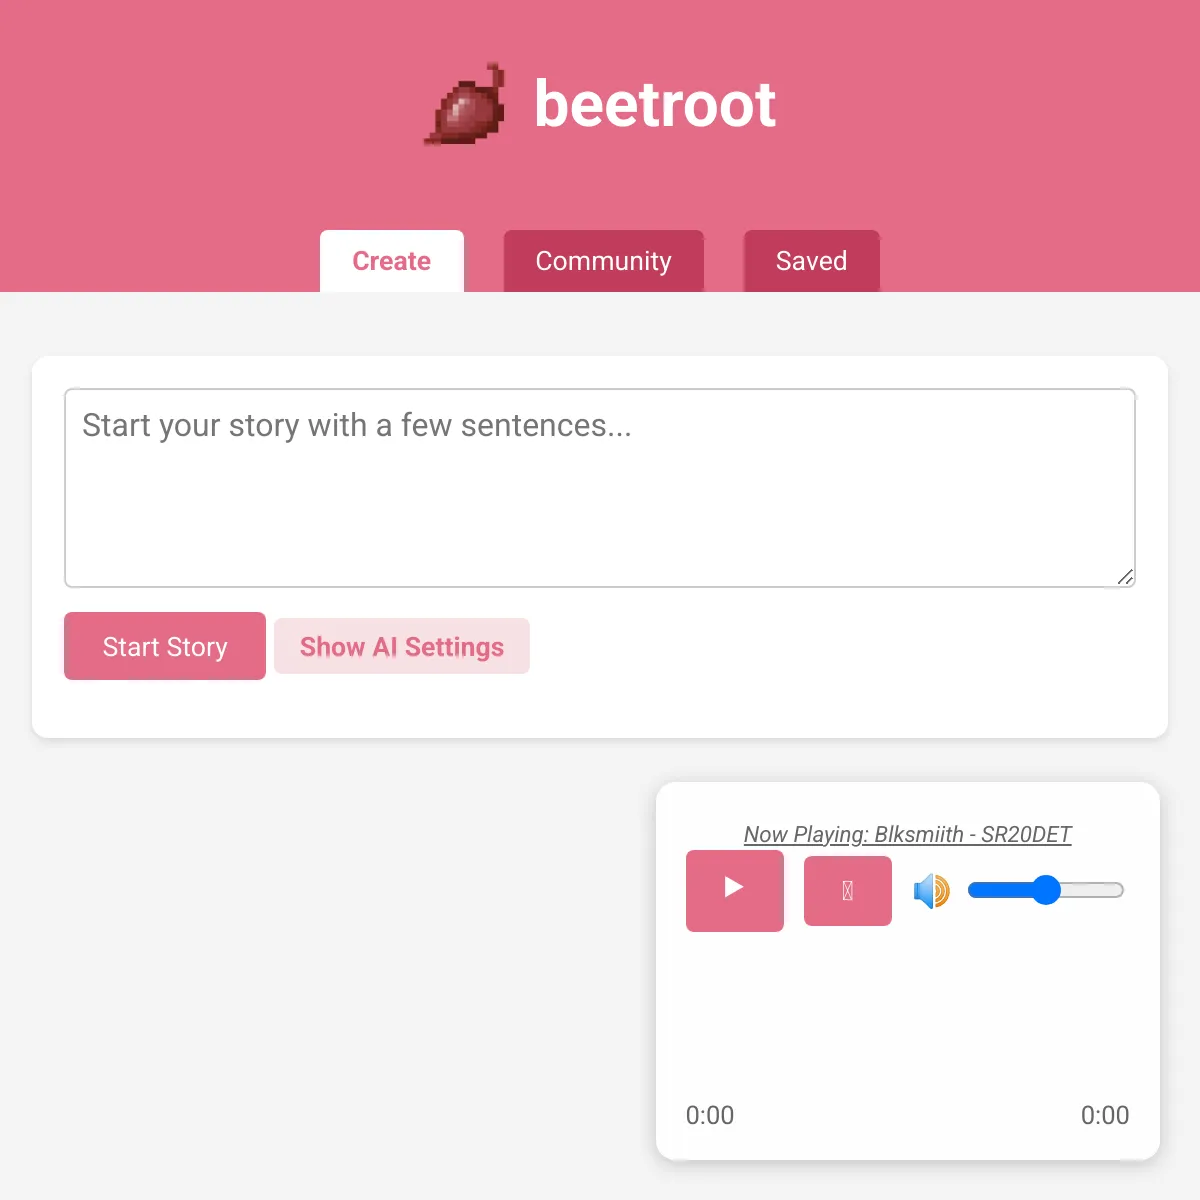Open the Saved tab
The image size is (1200, 1200).
811,261
